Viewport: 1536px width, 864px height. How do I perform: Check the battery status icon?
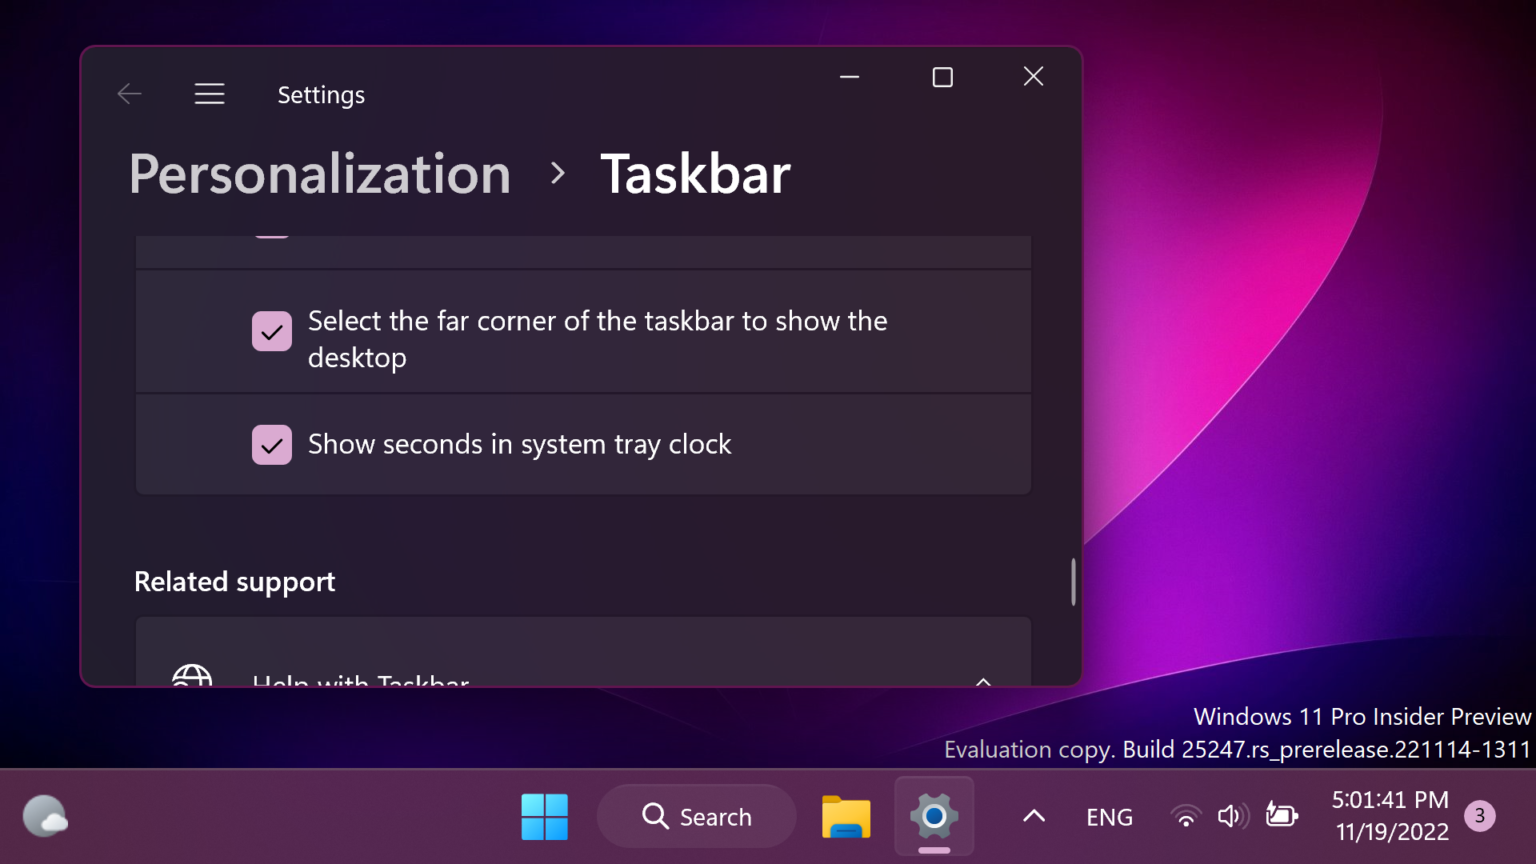pos(1281,816)
